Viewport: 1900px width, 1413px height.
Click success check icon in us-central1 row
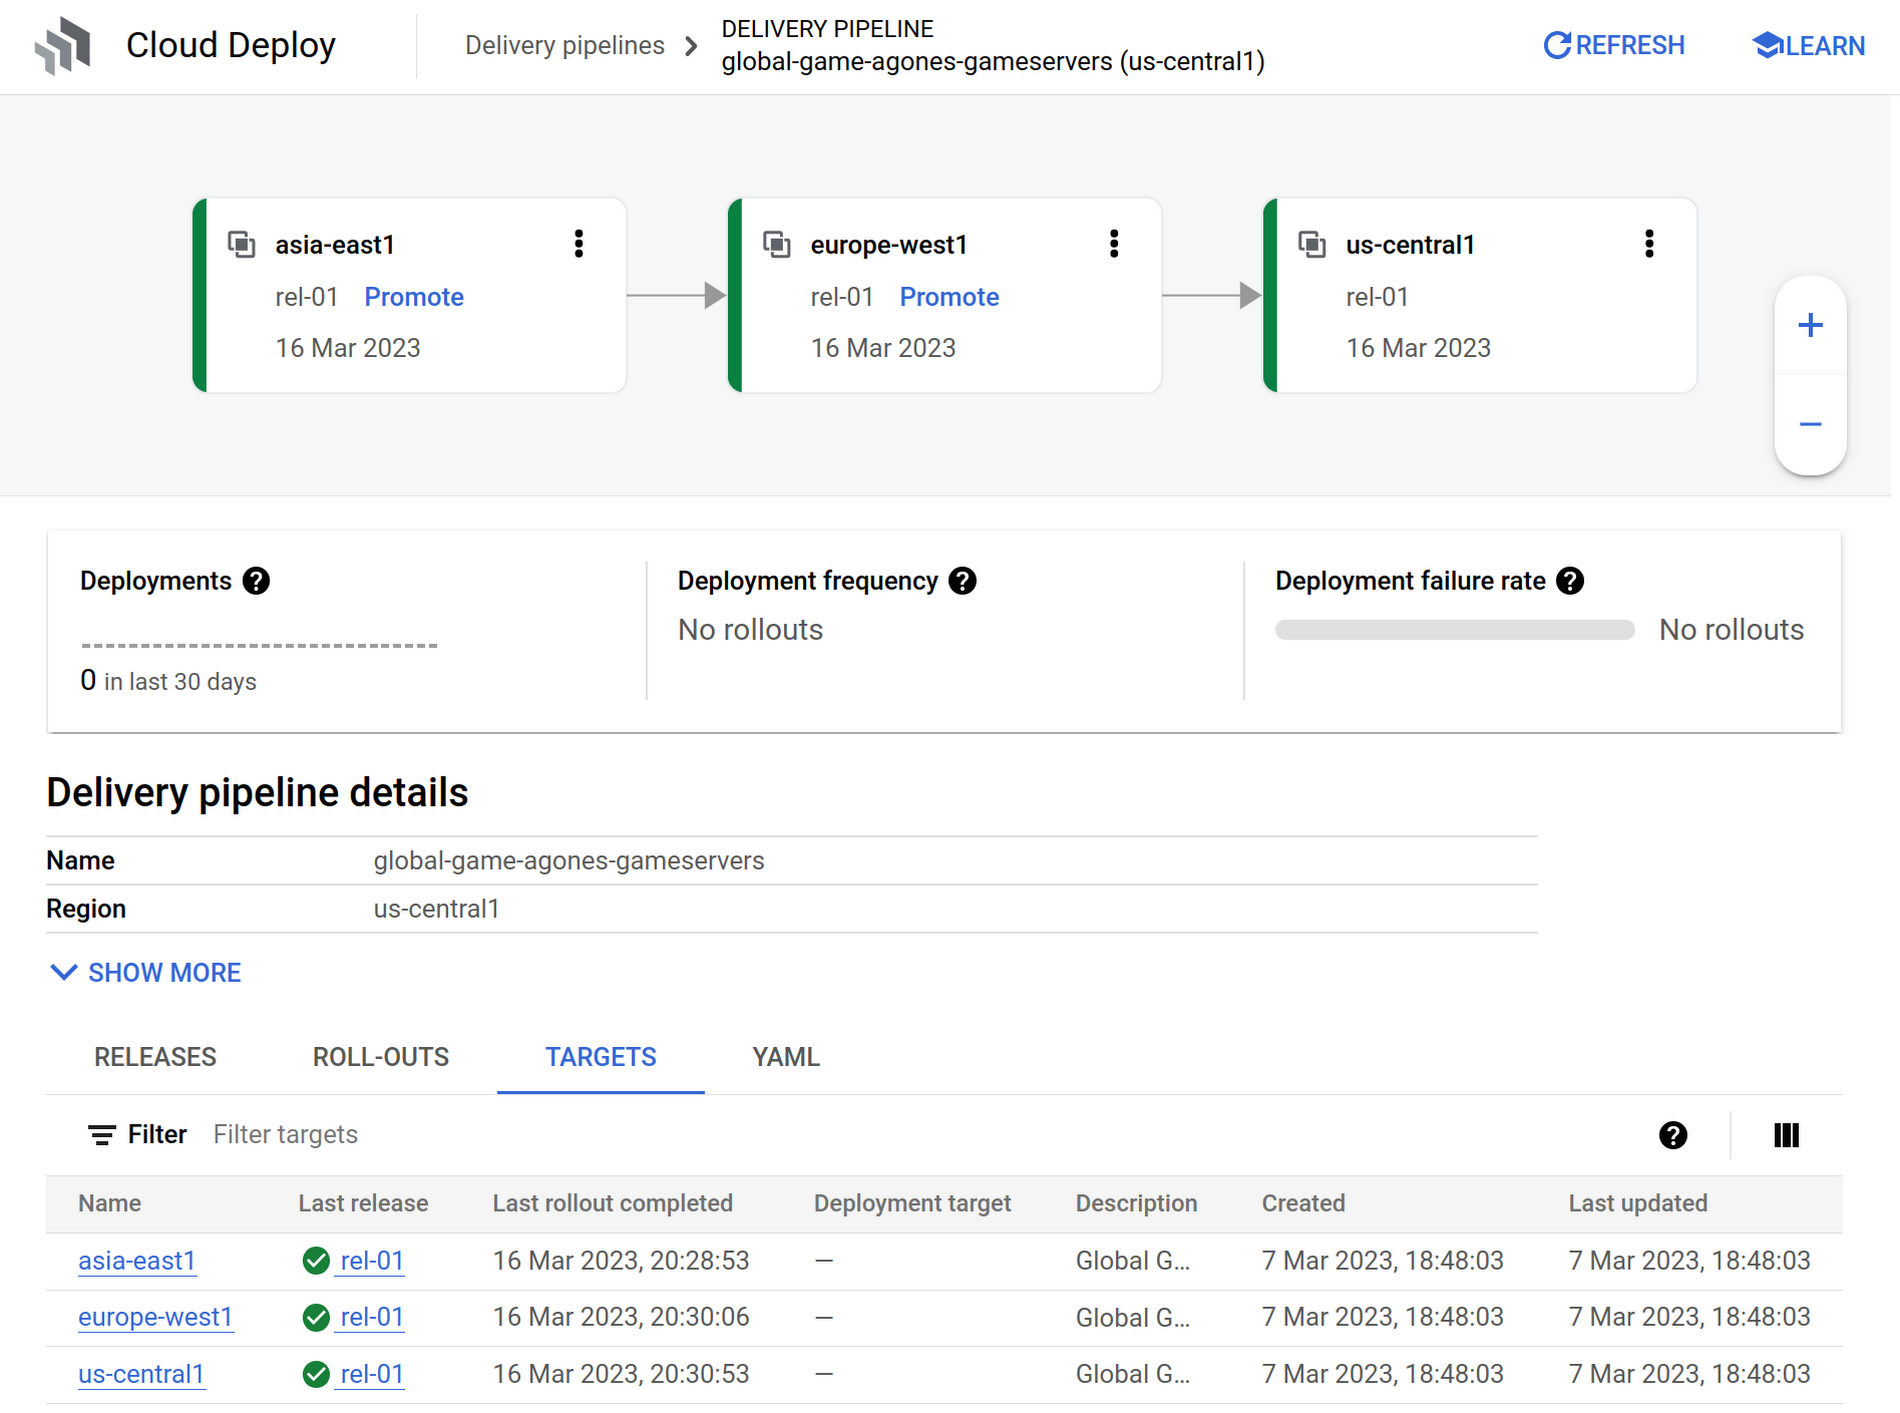tap(316, 1375)
